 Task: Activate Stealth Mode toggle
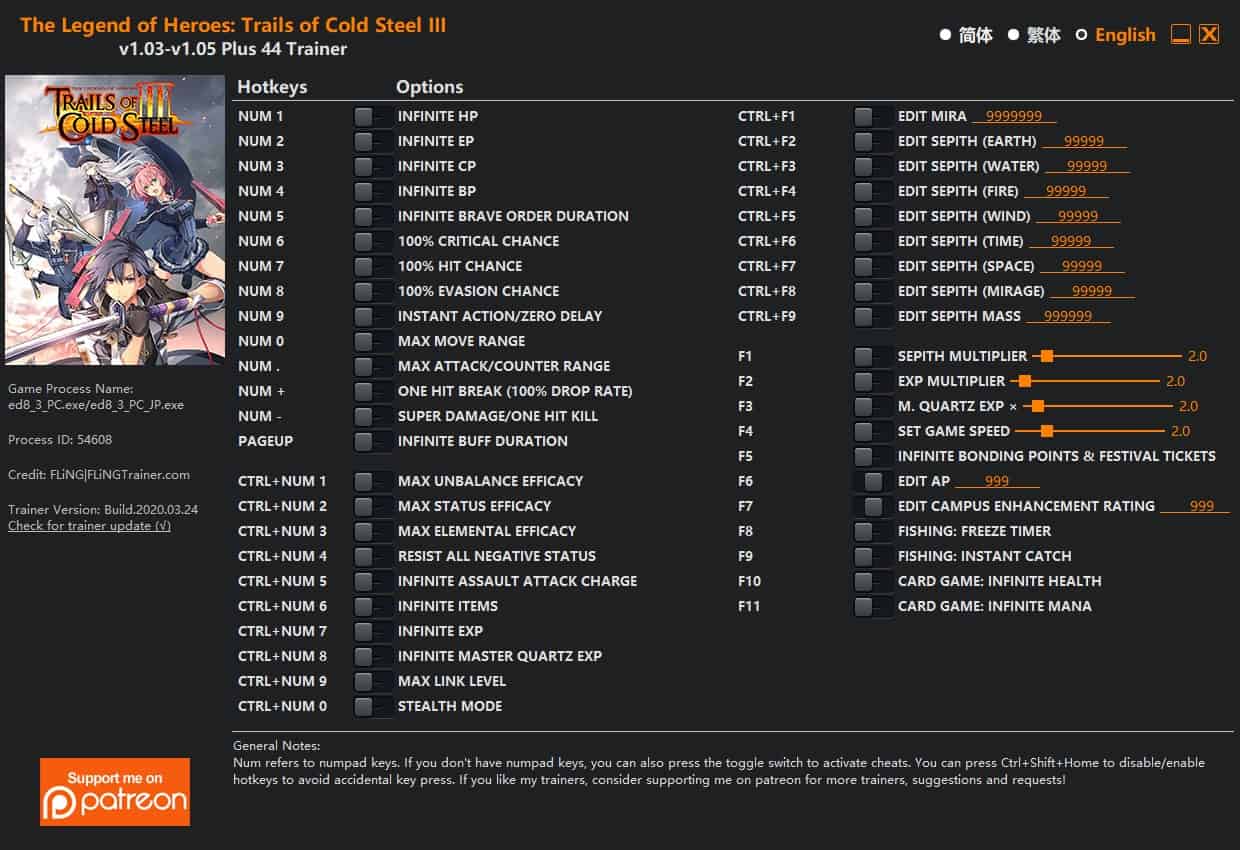(373, 707)
